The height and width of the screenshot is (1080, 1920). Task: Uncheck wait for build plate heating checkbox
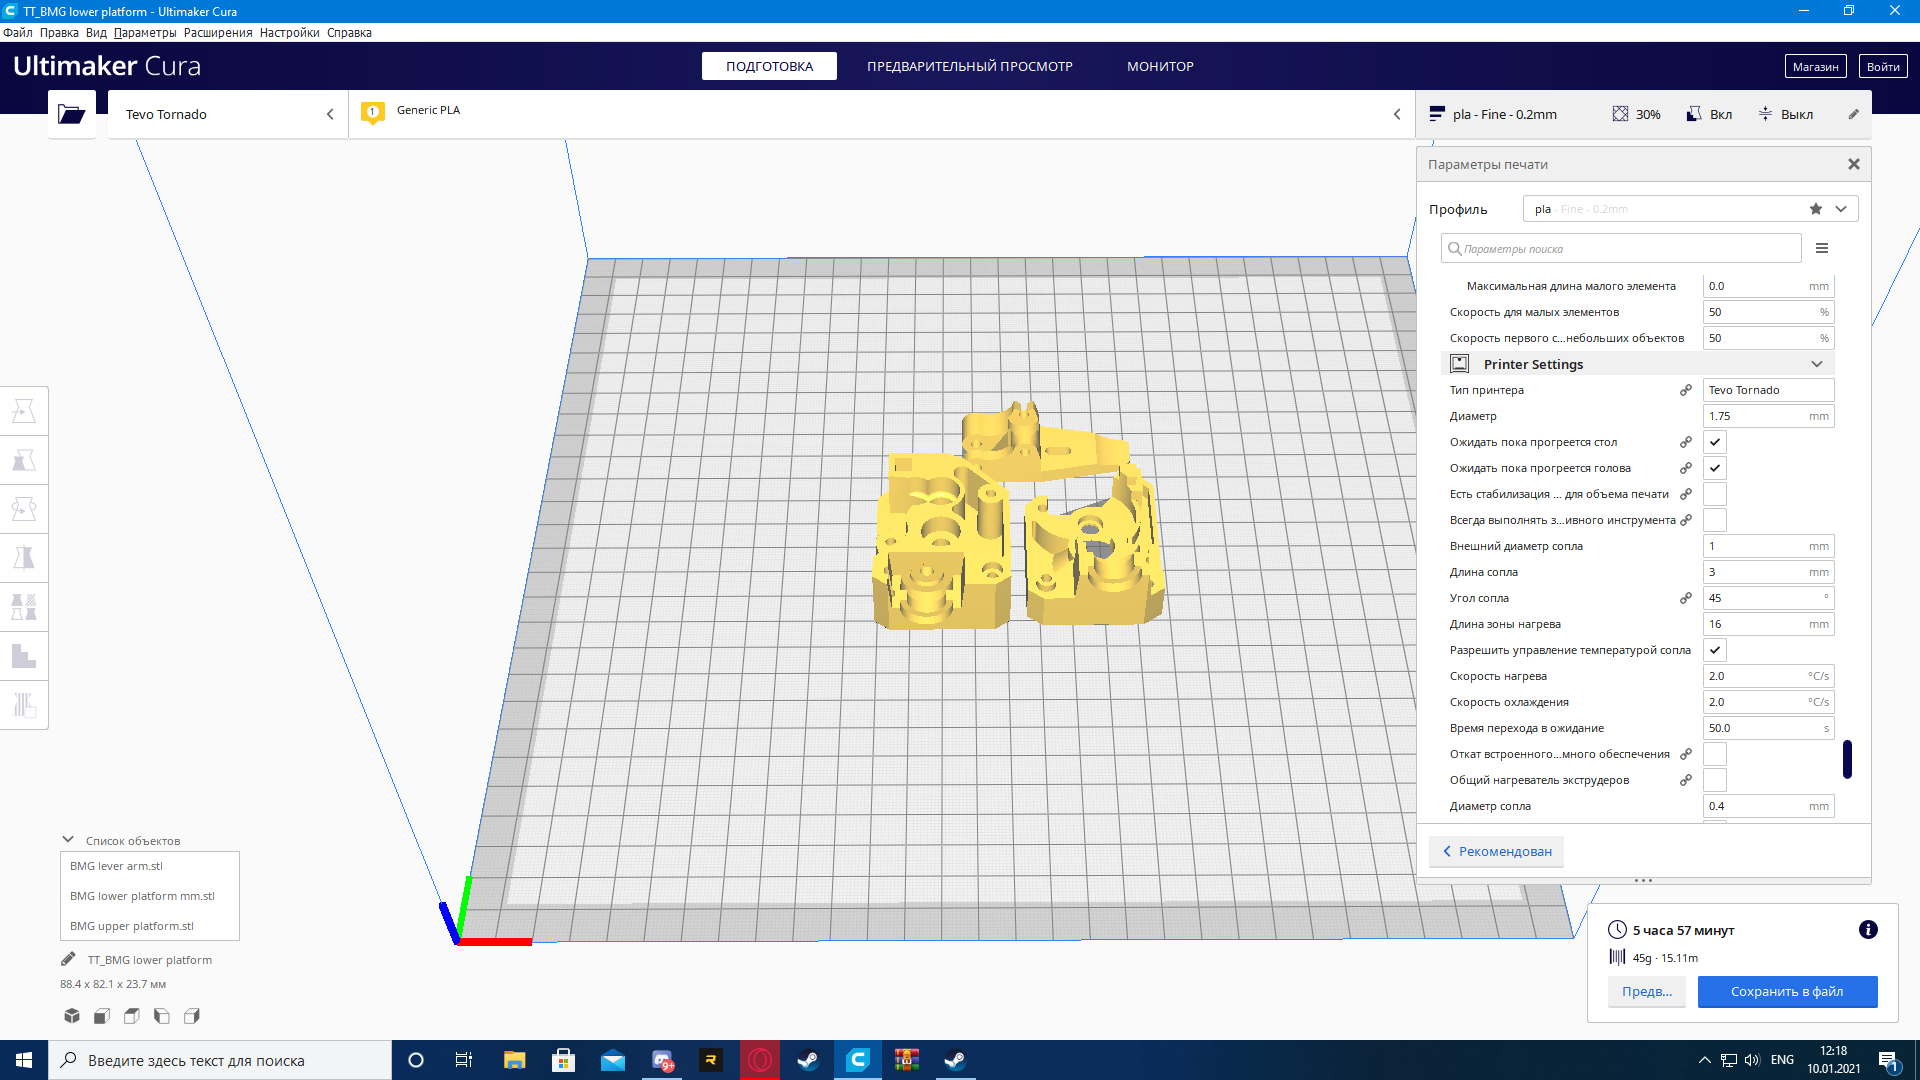coord(1715,442)
